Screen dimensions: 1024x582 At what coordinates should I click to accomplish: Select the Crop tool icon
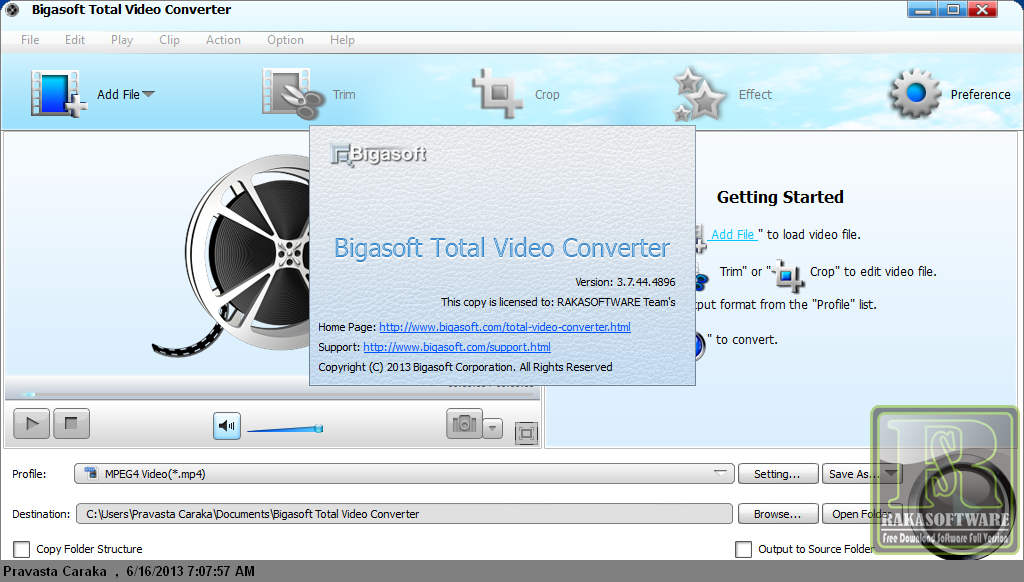click(498, 94)
